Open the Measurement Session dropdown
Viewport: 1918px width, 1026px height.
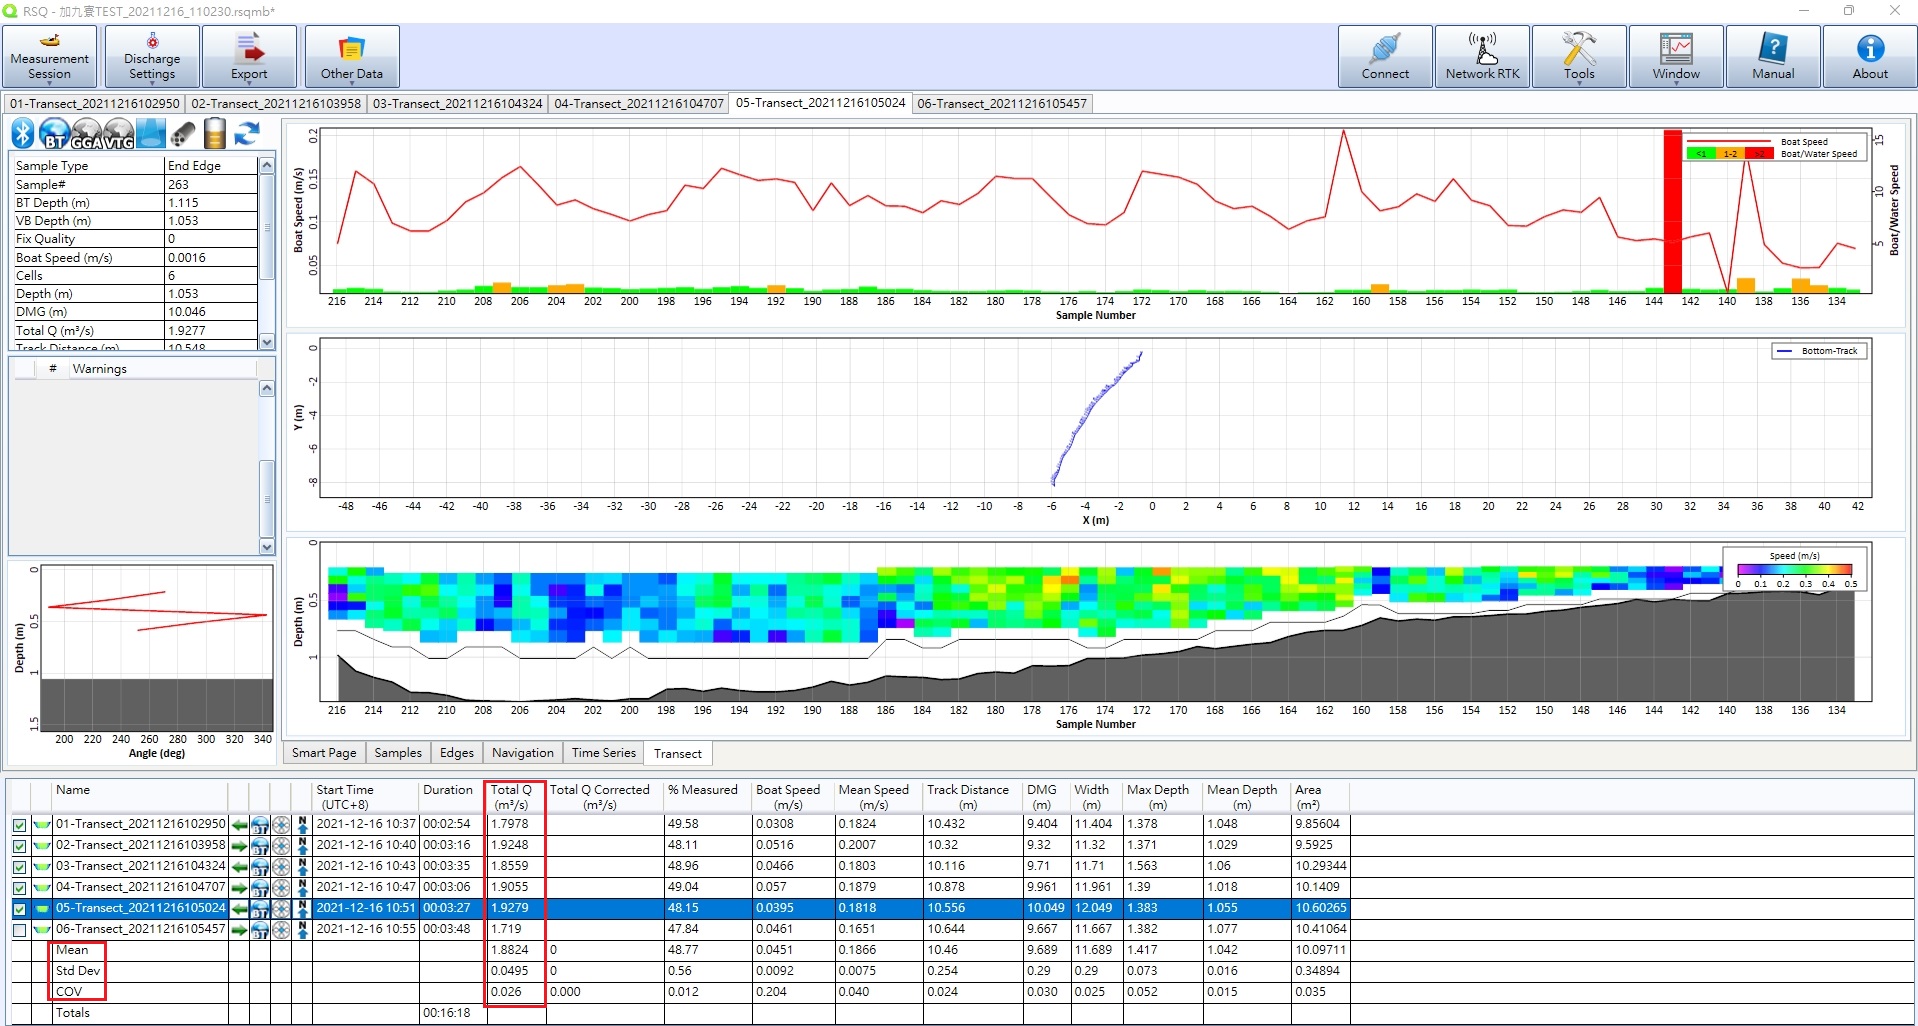[49, 57]
